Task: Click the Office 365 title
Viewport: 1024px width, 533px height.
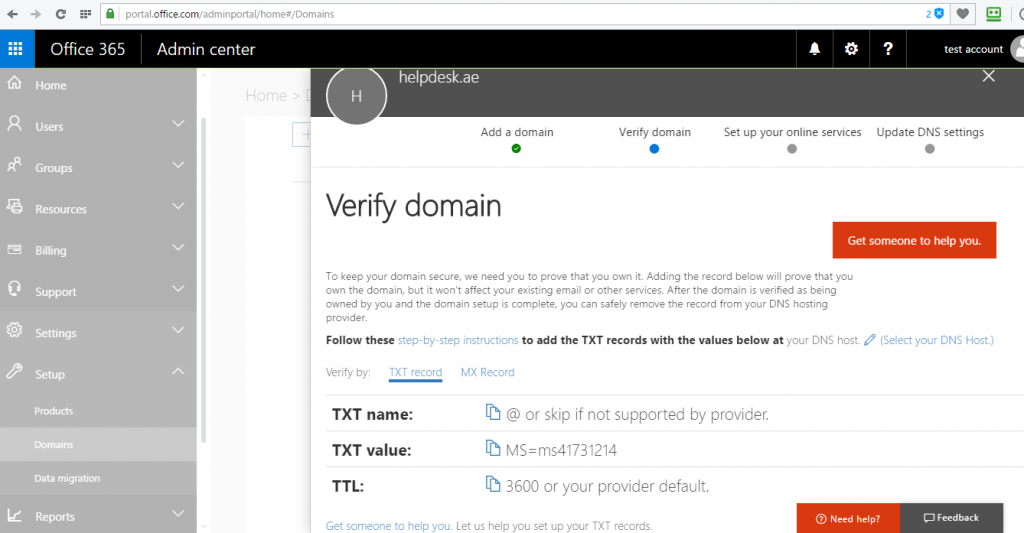Action: click(x=88, y=49)
